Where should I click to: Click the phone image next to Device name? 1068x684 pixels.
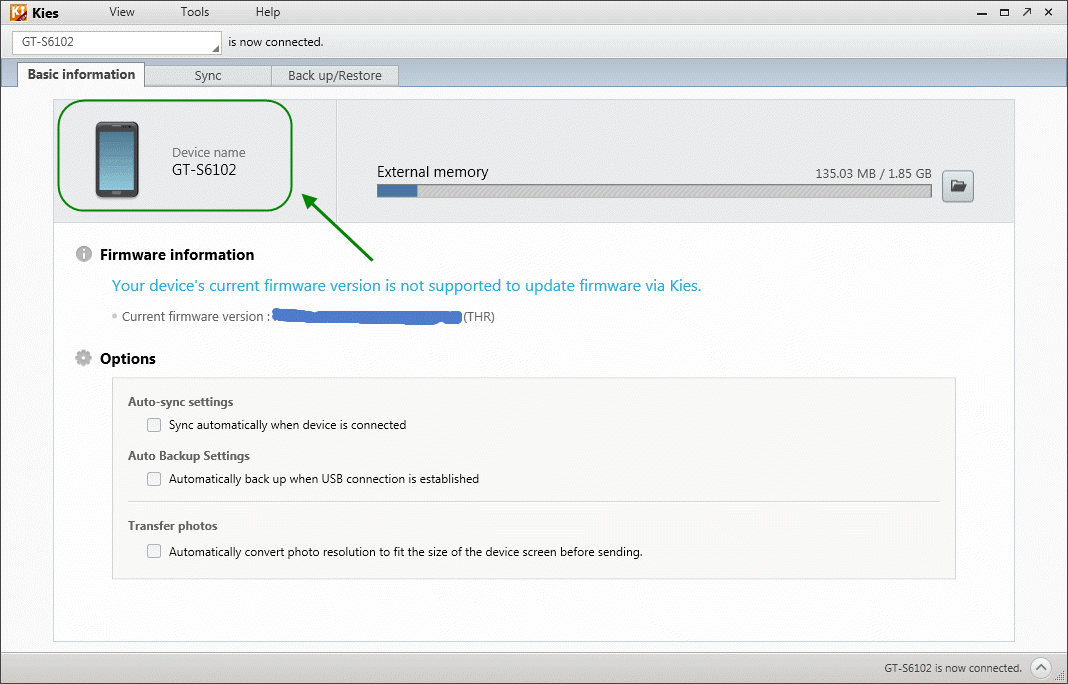click(117, 159)
